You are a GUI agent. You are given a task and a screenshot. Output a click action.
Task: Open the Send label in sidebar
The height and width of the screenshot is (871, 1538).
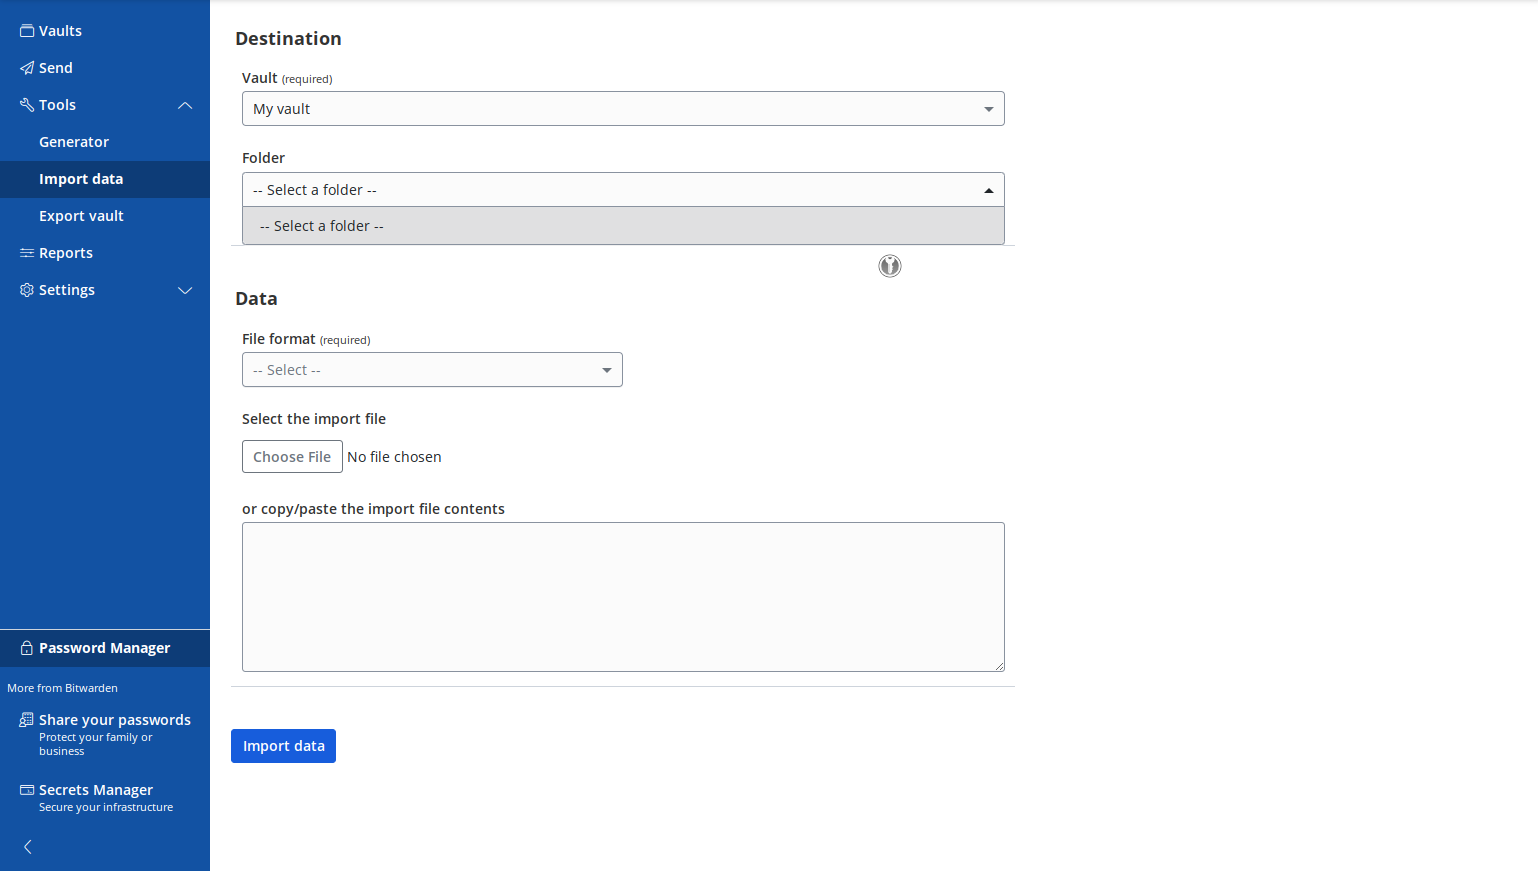coord(56,68)
